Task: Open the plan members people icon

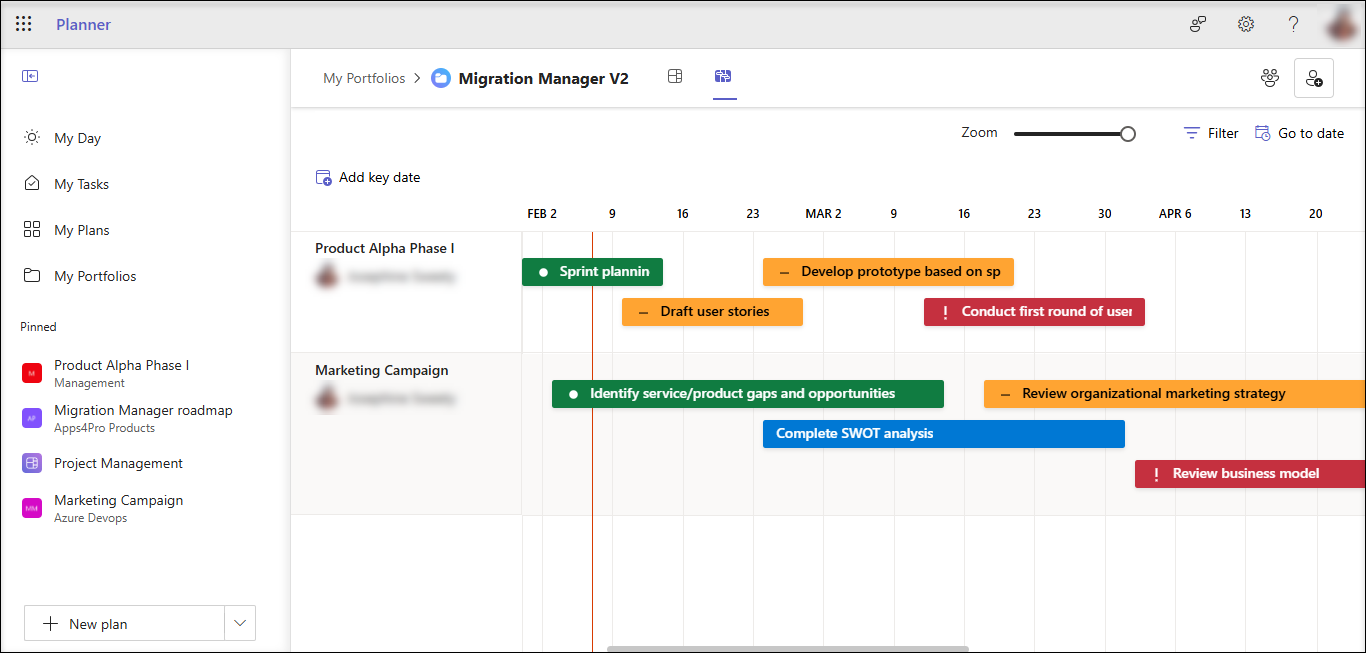Action: [x=1269, y=77]
